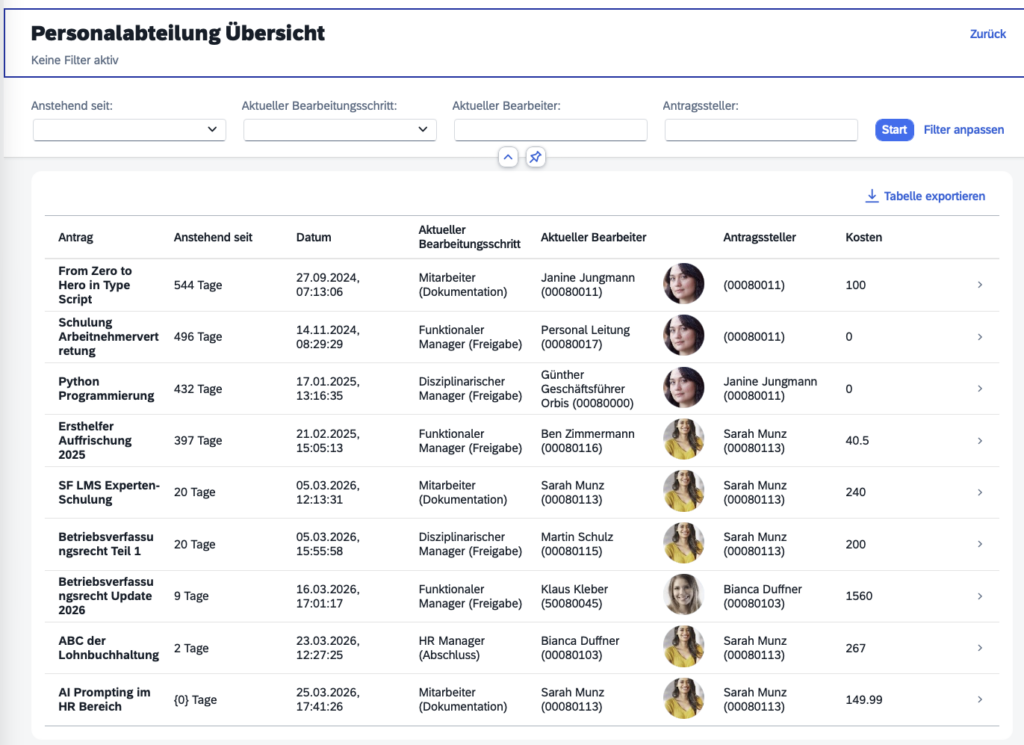This screenshot has width=1024, height=745.
Task: Collapse the filter bar with the up chevron
Action: click(508, 157)
